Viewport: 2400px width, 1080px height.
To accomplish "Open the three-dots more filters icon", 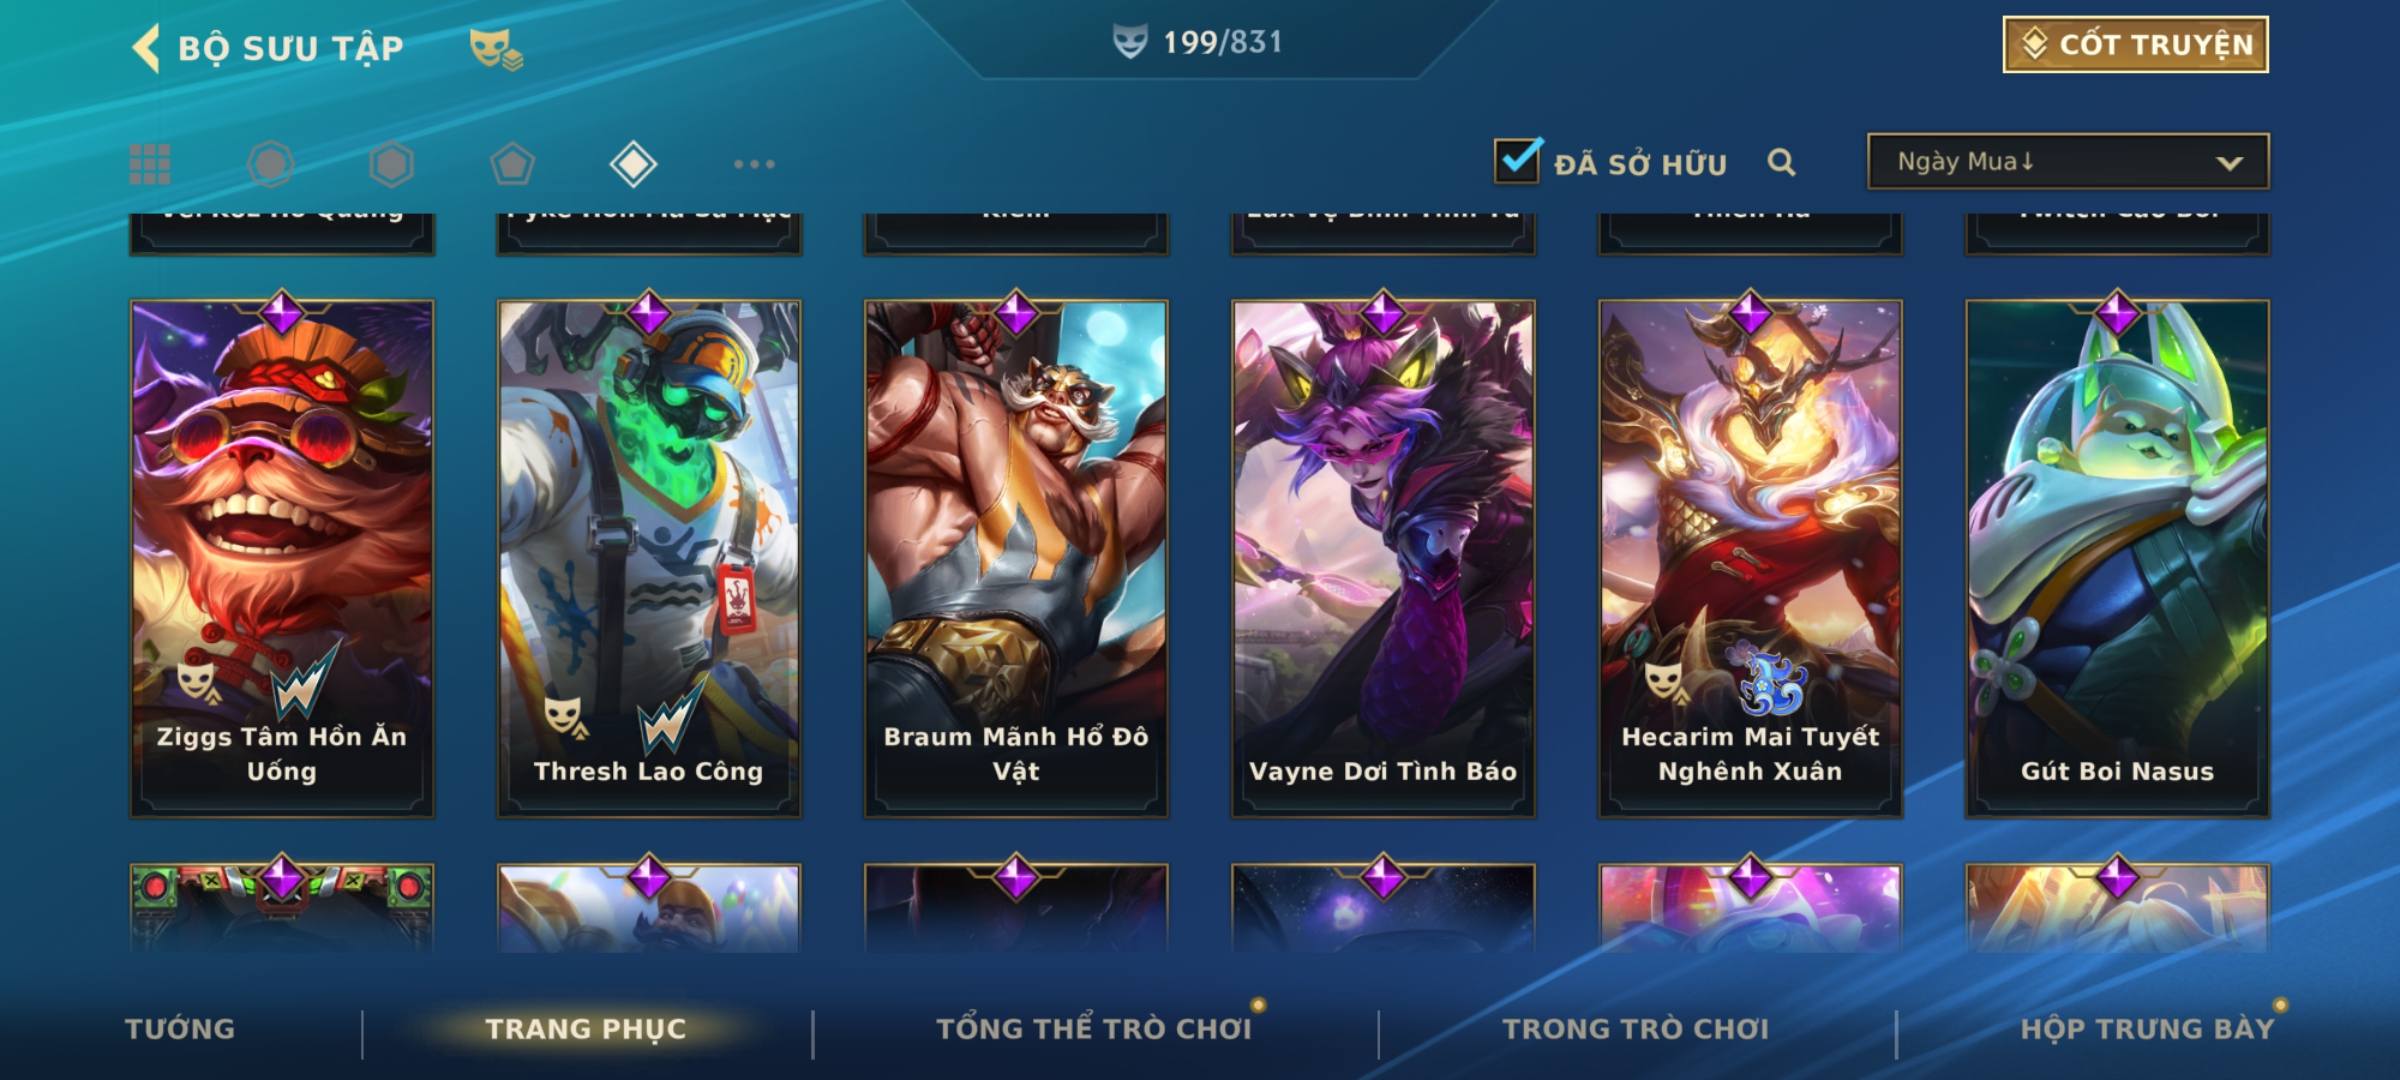I will point(754,164).
